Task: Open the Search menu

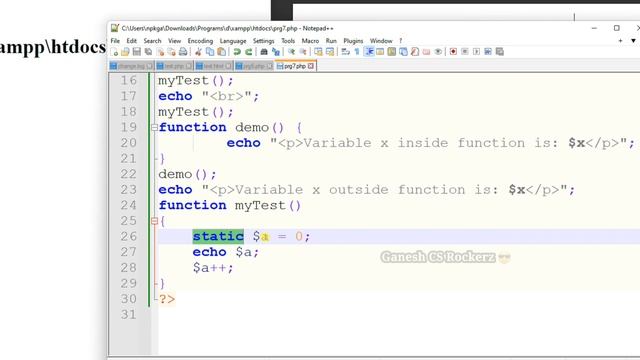Action: coord(152,41)
